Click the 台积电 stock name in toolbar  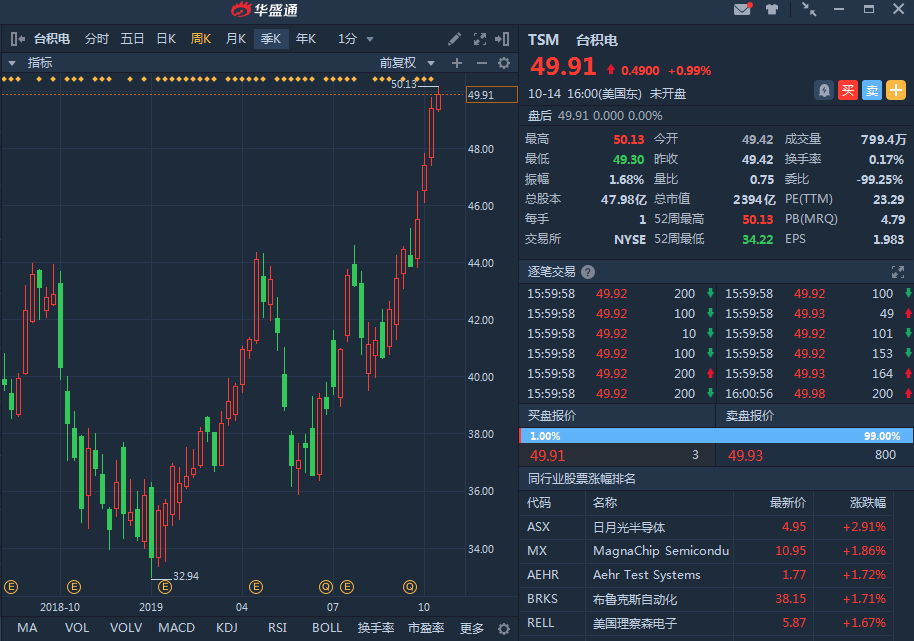coord(52,39)
